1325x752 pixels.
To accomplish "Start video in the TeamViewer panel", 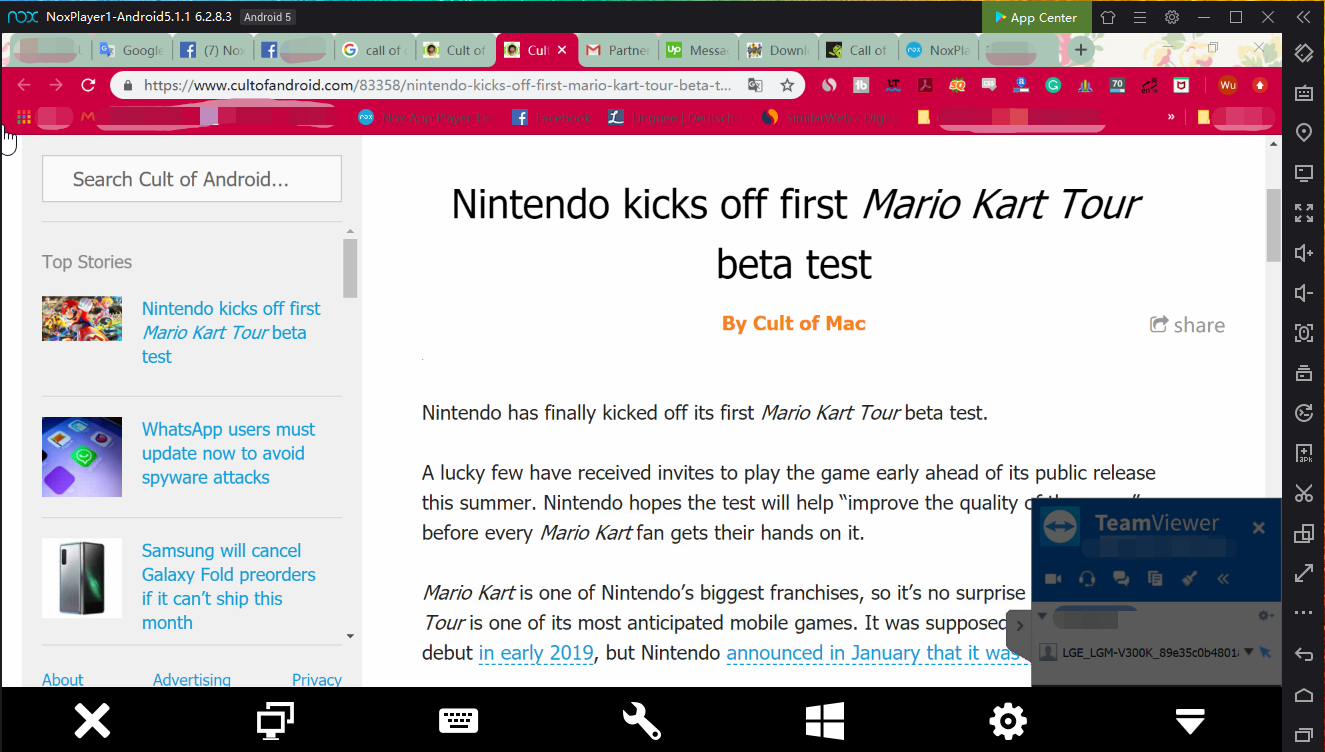I will pos(1052,578).
